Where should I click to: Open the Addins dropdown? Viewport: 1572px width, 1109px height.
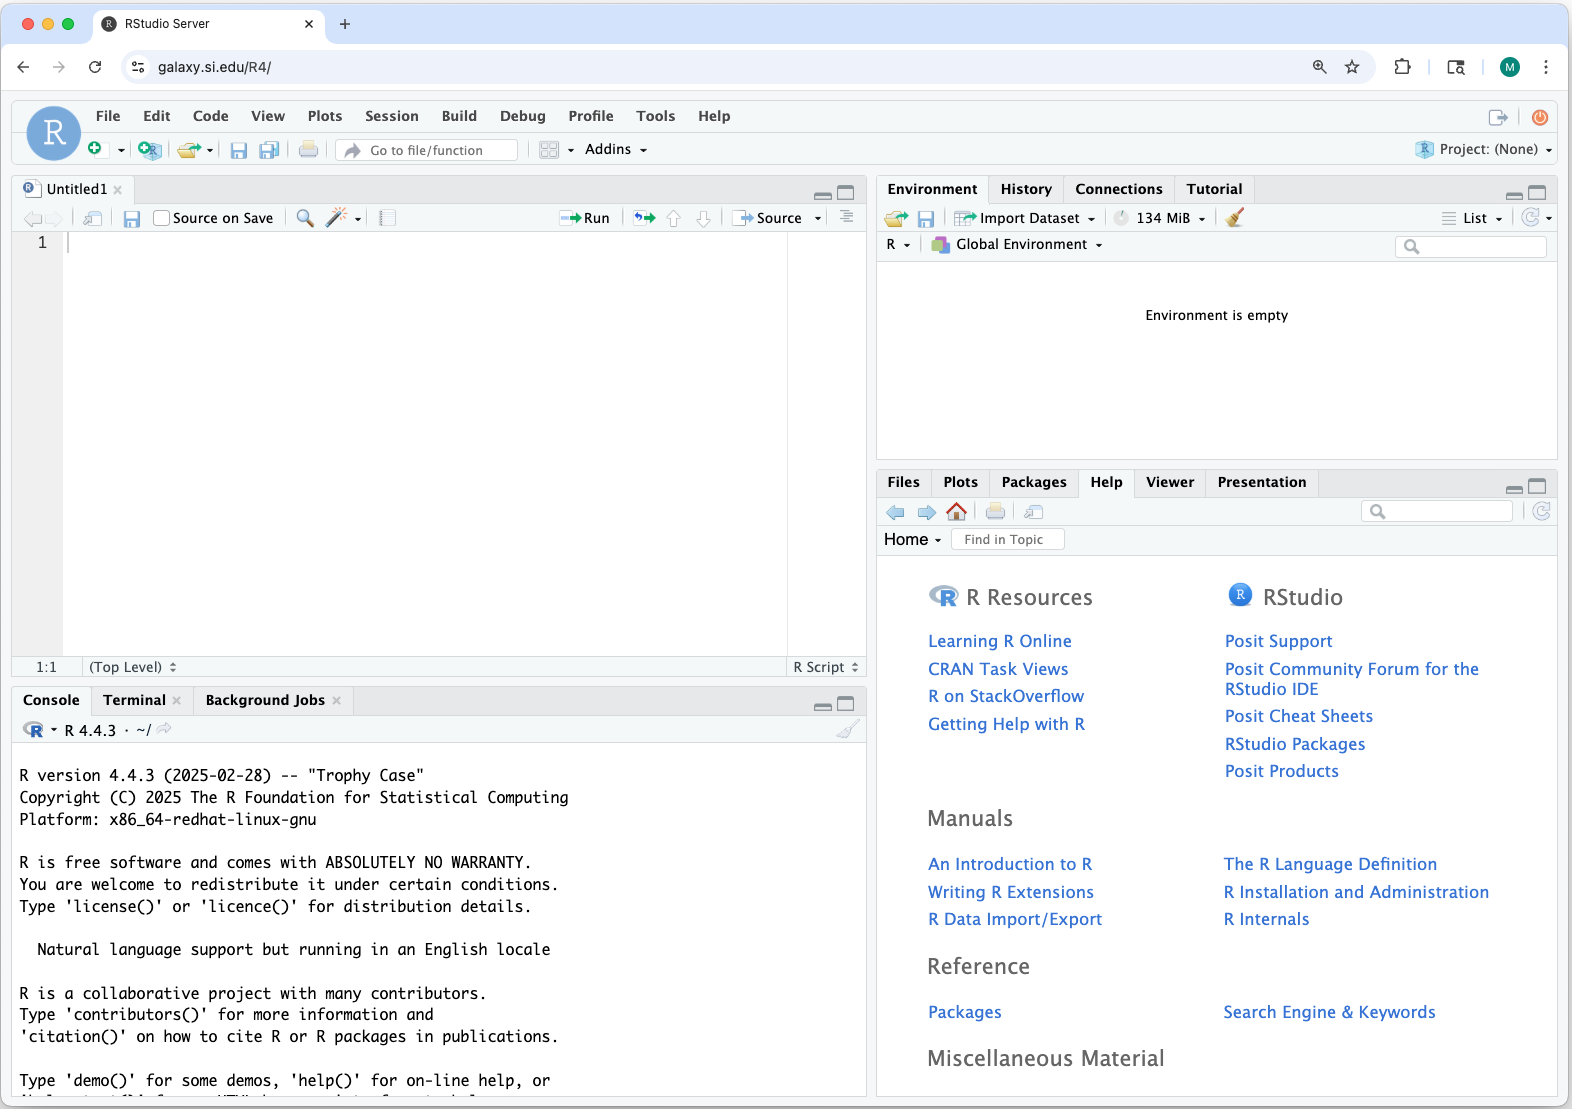pyautogui.click(x=616, y=149)
